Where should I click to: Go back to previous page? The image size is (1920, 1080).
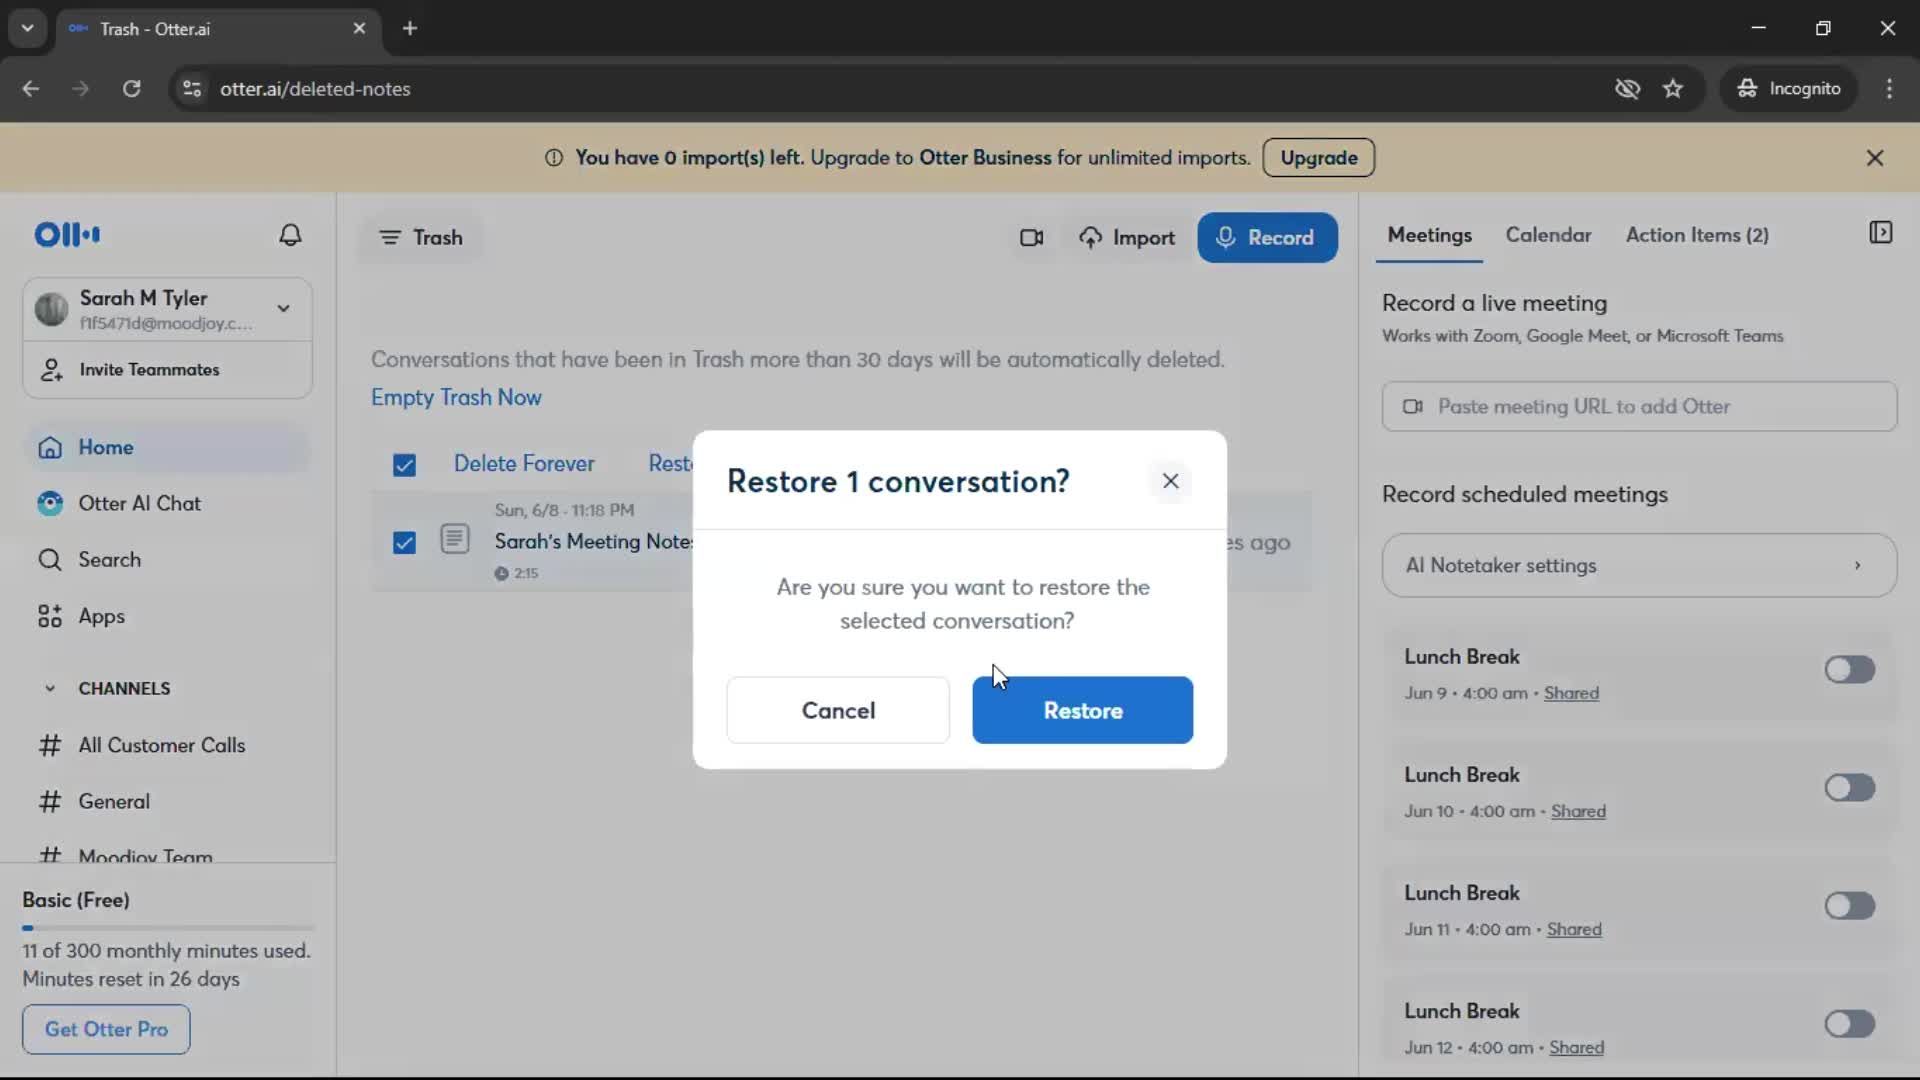click(x=31, y=89)
